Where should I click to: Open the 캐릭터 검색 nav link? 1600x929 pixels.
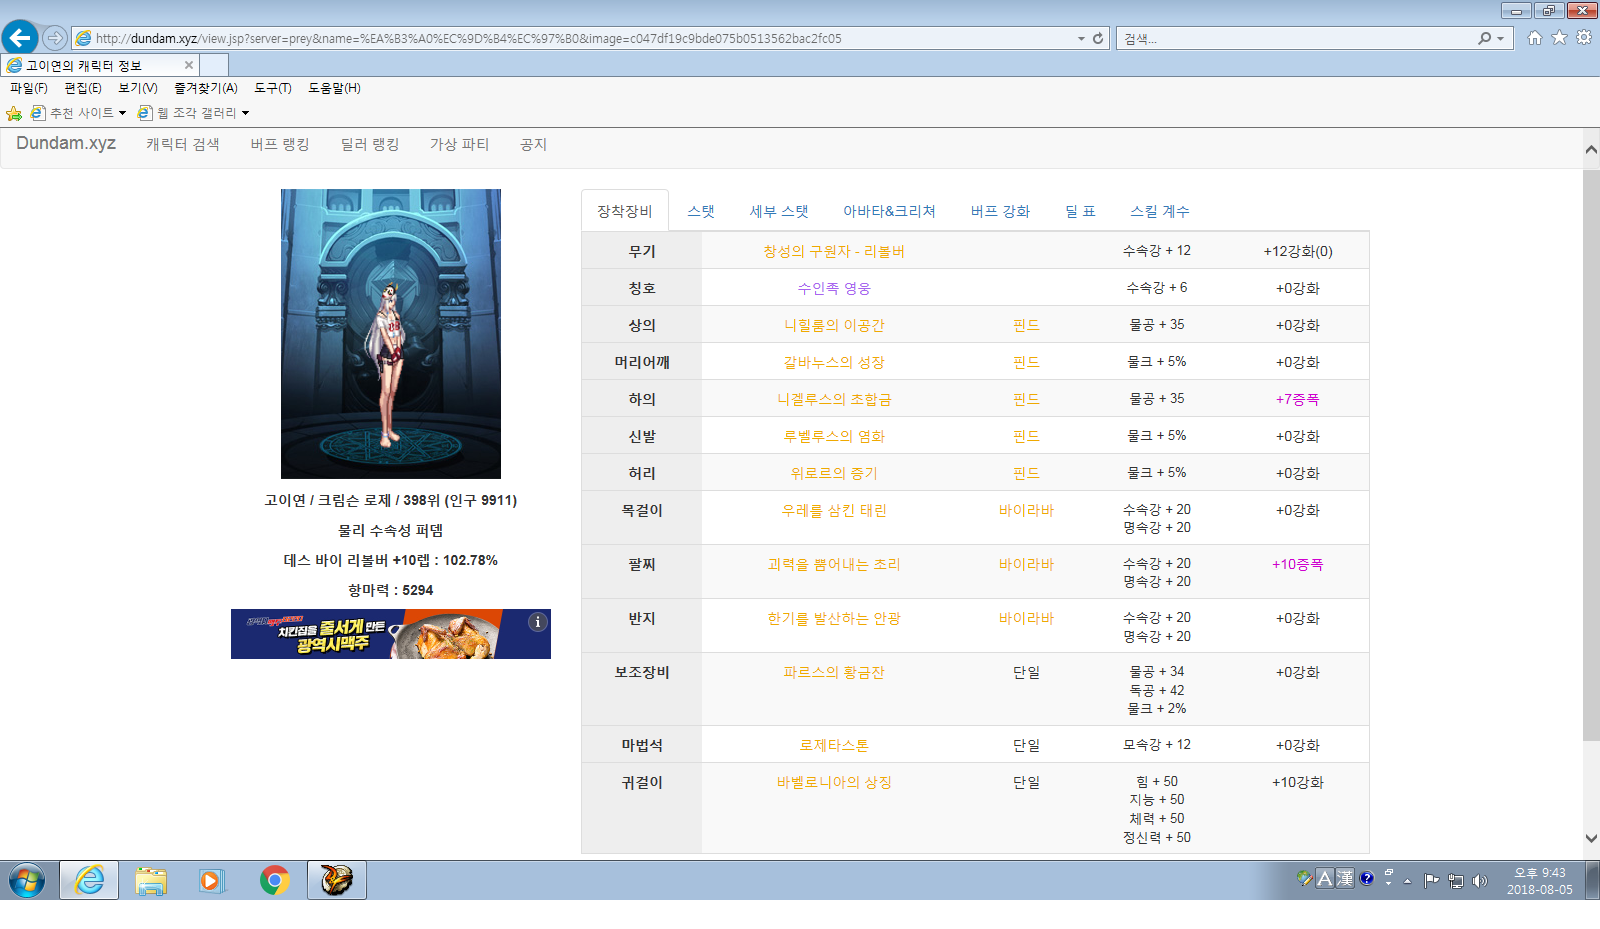point(183,144)
